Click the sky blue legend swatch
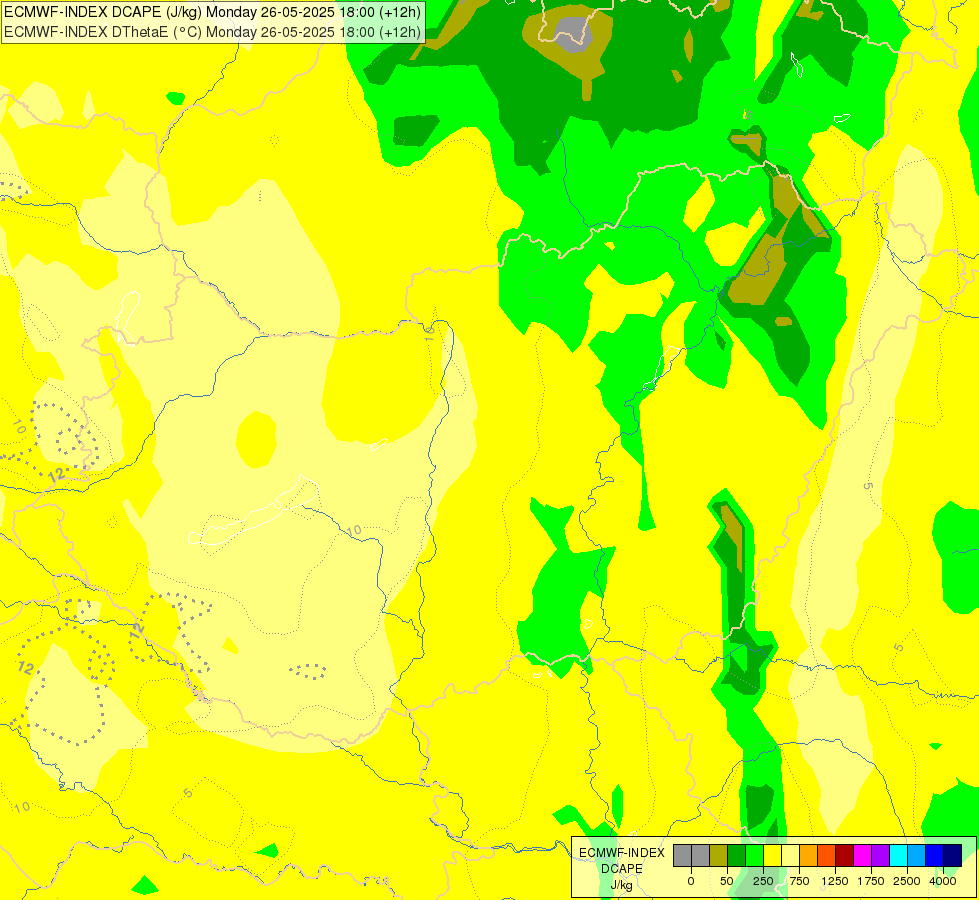Viewport: 979px width, 900px height. click(x=917, y=855)
